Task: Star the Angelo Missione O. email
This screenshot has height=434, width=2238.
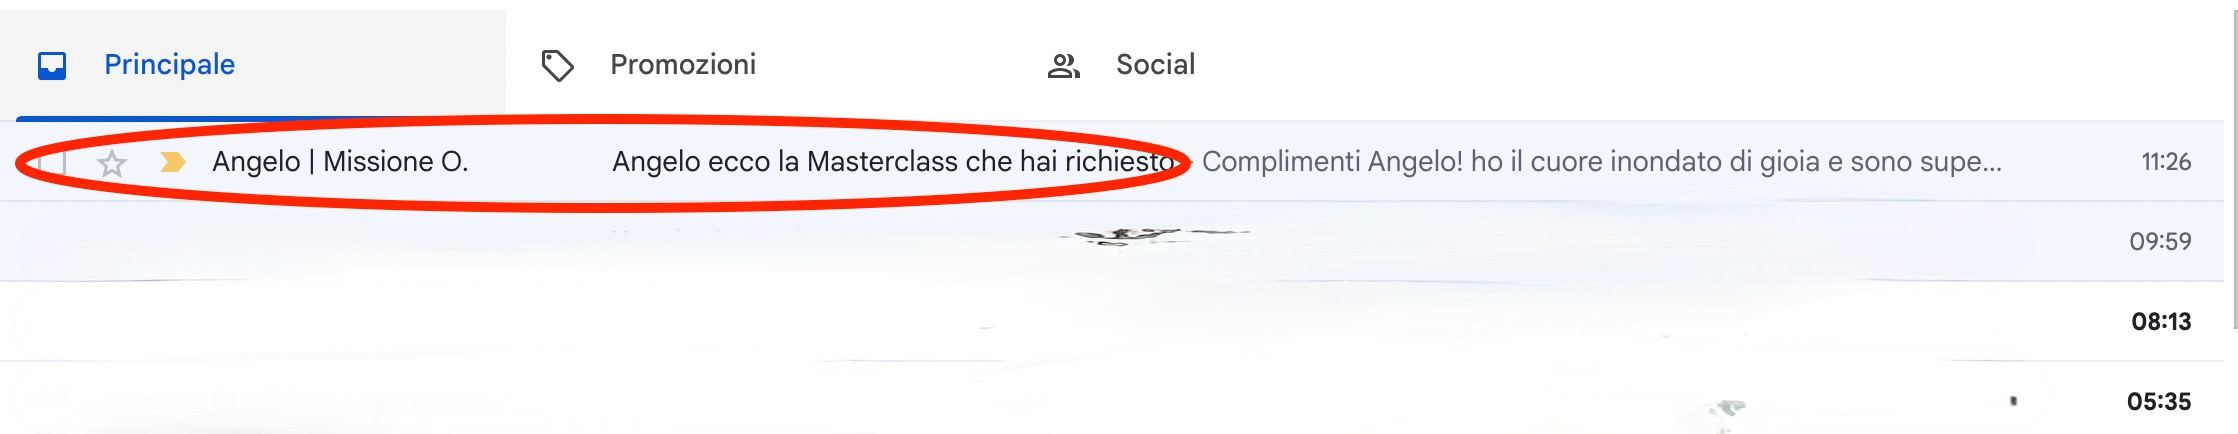Action: coord(112,163)
